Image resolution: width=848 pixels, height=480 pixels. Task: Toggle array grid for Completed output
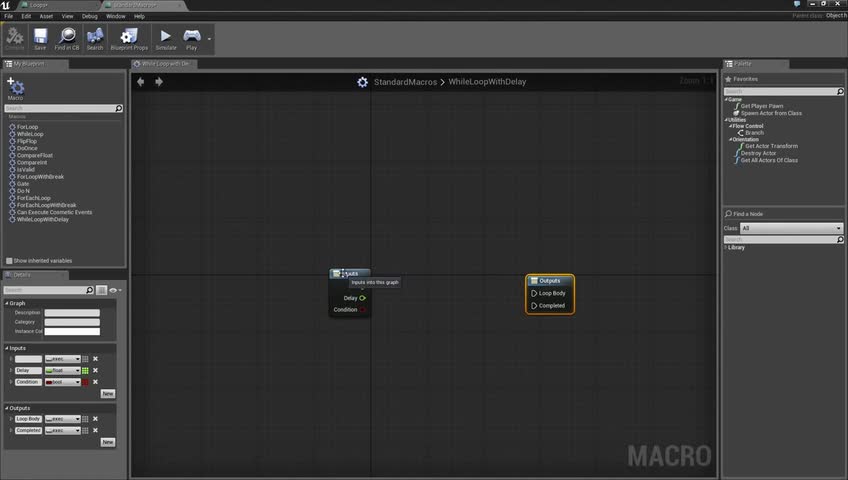click(x=85, y=431)
